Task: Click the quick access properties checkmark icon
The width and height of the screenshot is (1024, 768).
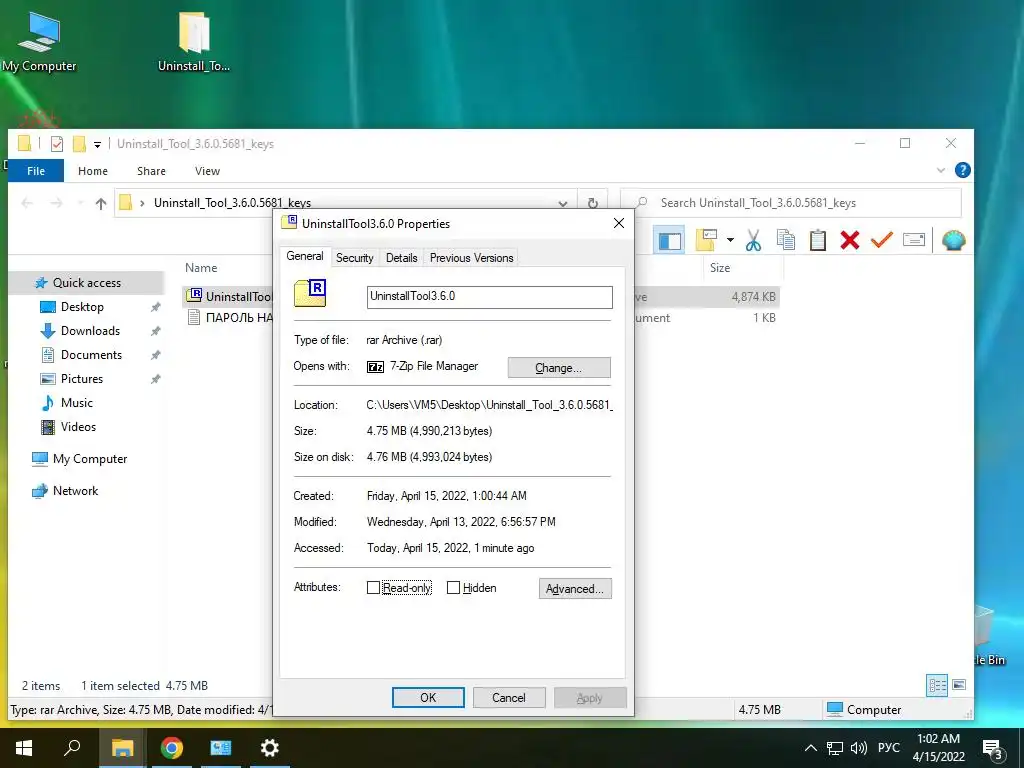Action: tap(57, 144)
